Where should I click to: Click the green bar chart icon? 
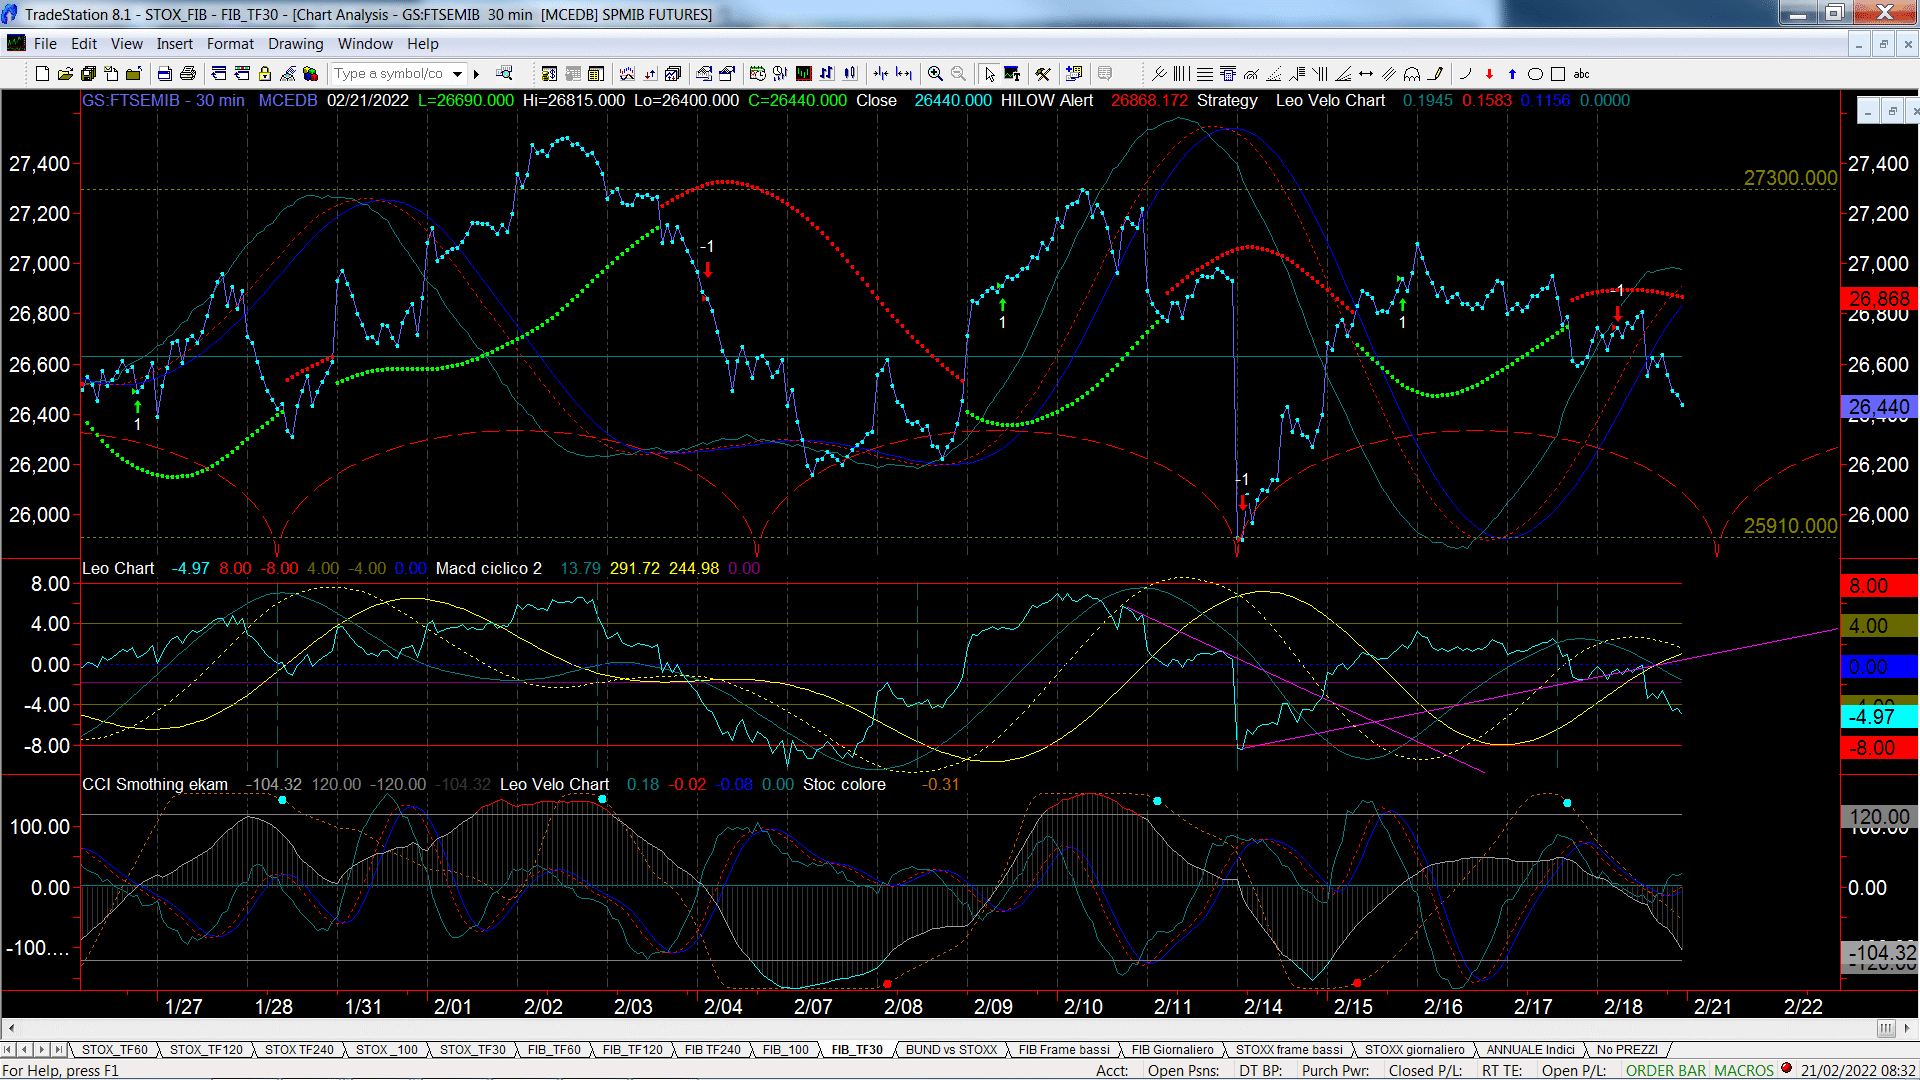coord(803,74)
